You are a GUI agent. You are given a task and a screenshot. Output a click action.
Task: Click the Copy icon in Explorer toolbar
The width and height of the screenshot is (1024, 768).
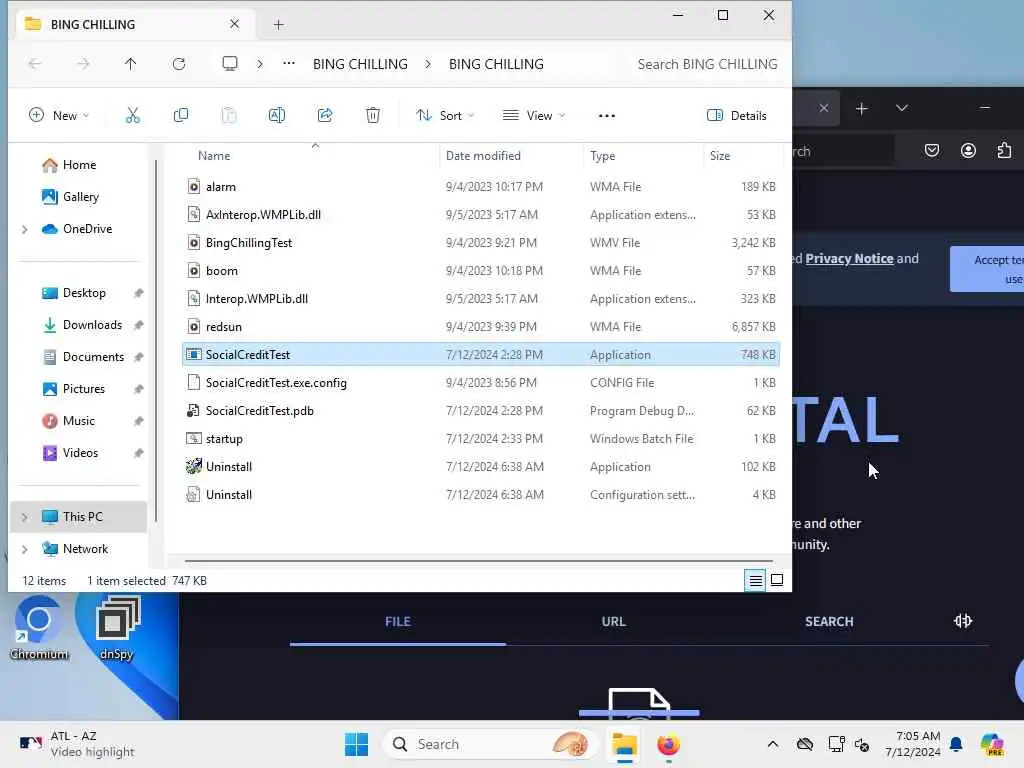[x=181, y=116]
